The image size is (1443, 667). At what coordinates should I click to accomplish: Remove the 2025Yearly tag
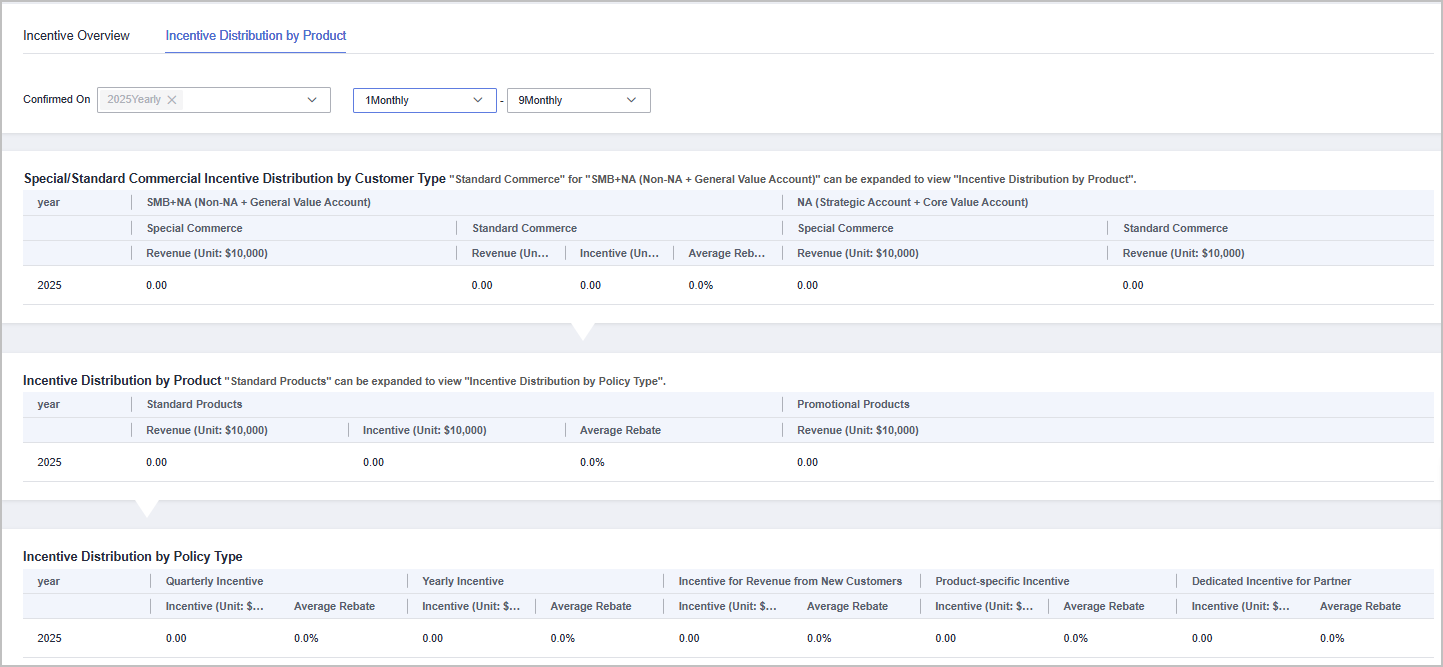(x=172, y=100)
